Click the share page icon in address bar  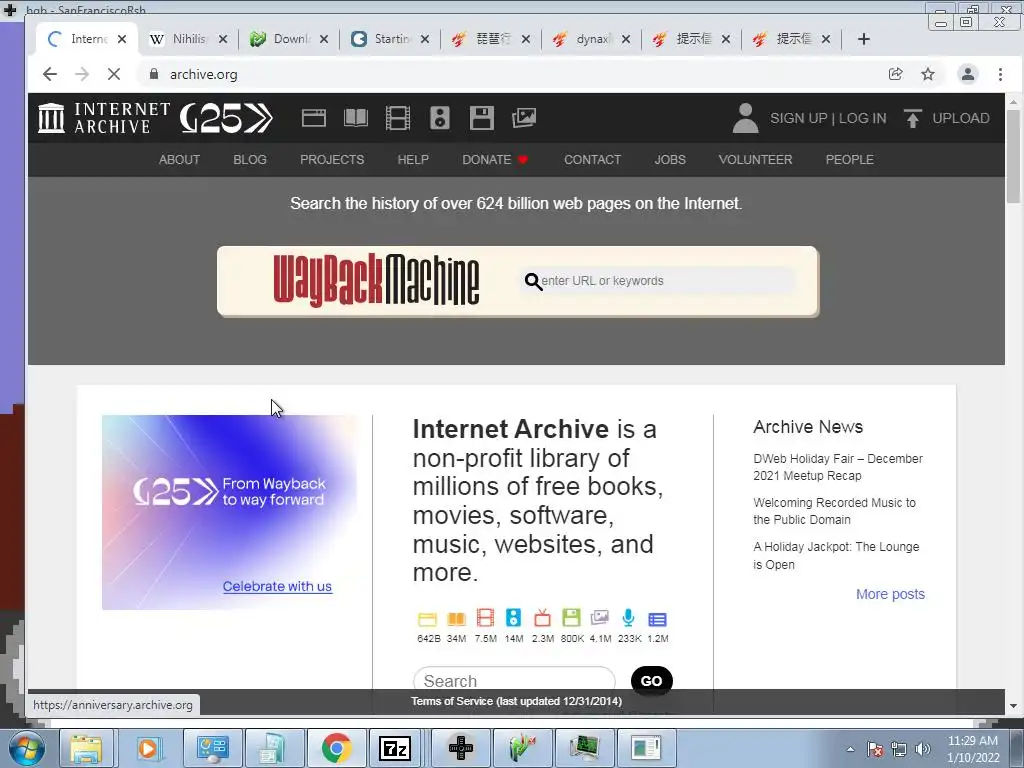[895, 74]
